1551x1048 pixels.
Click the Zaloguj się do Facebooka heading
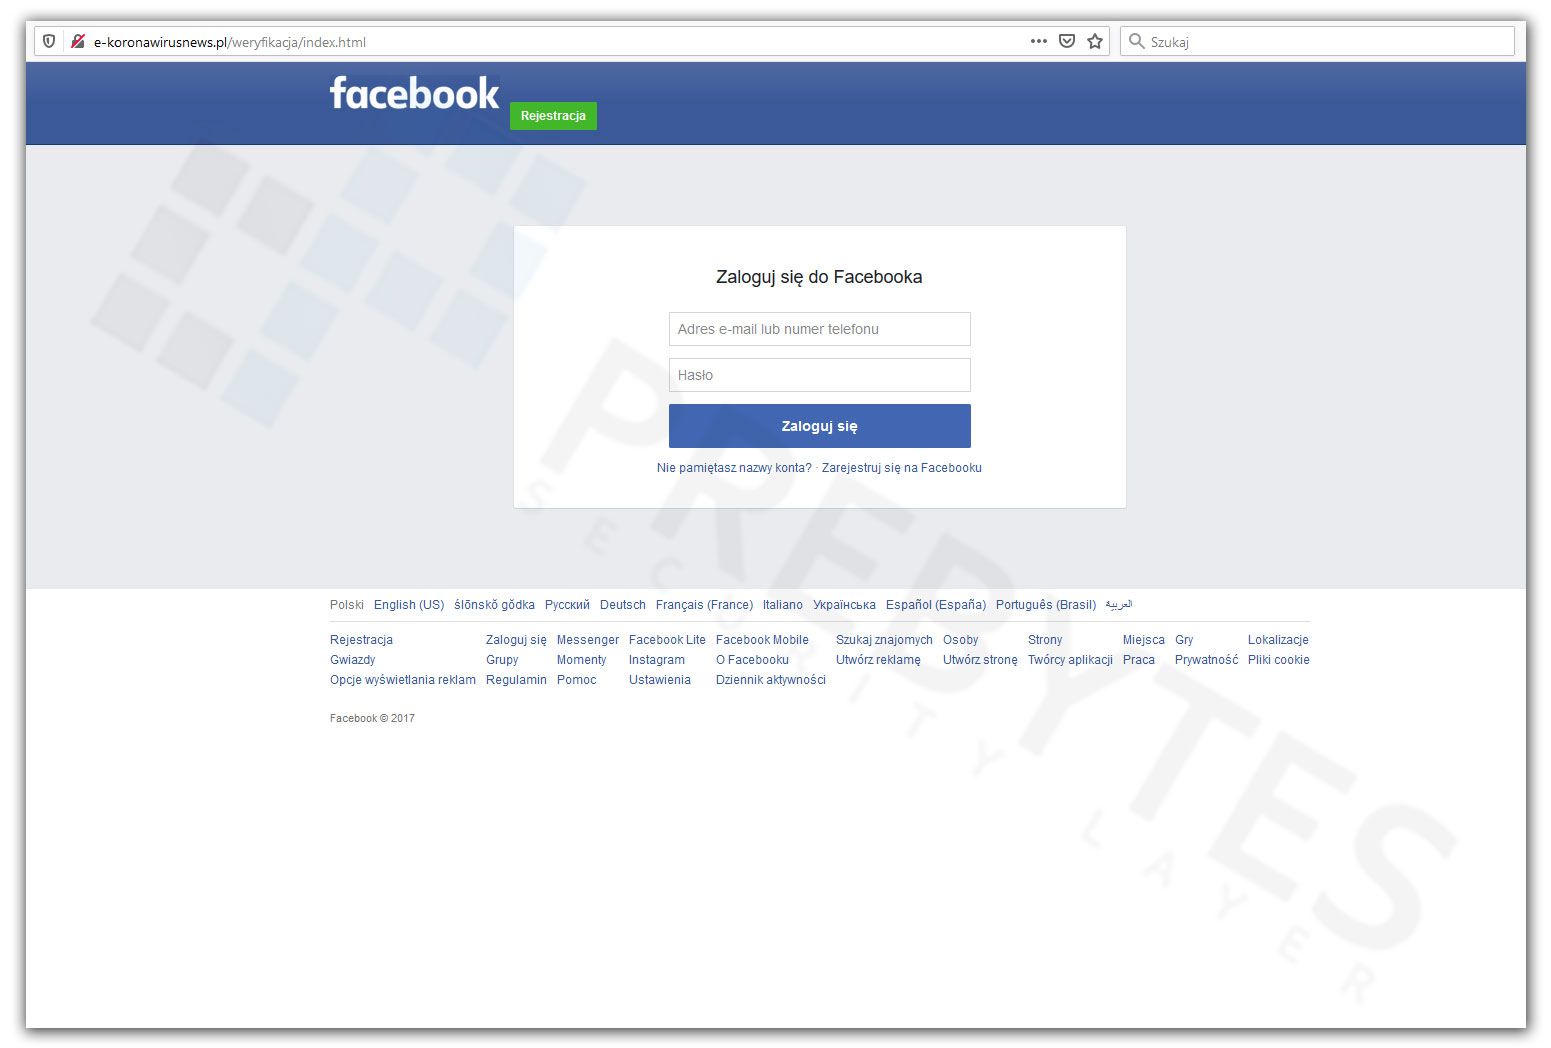click(819, 277)
